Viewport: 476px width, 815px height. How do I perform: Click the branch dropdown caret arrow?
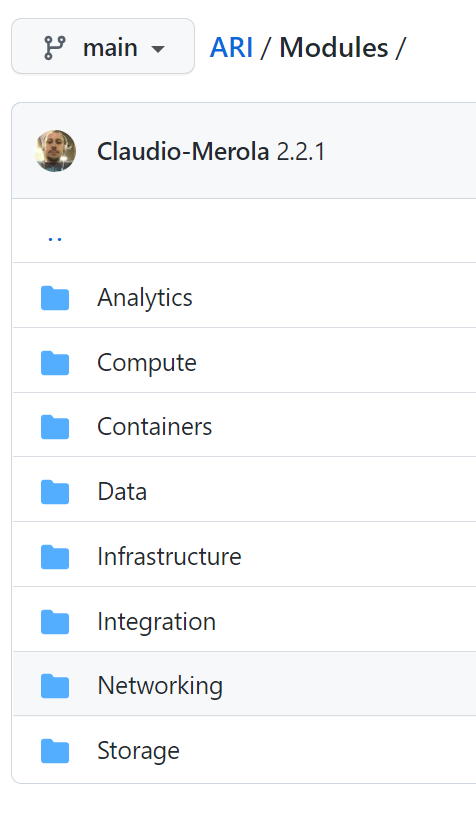[x=157, y=49]
